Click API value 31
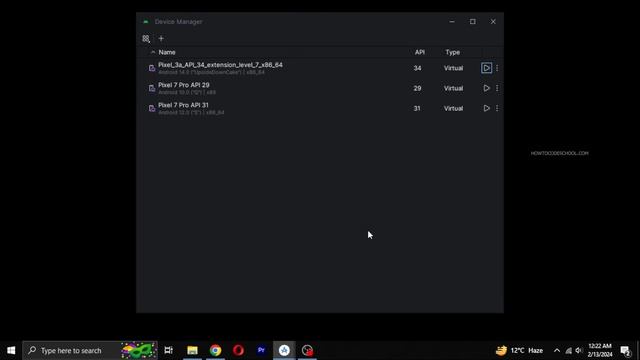 [417, 108]
